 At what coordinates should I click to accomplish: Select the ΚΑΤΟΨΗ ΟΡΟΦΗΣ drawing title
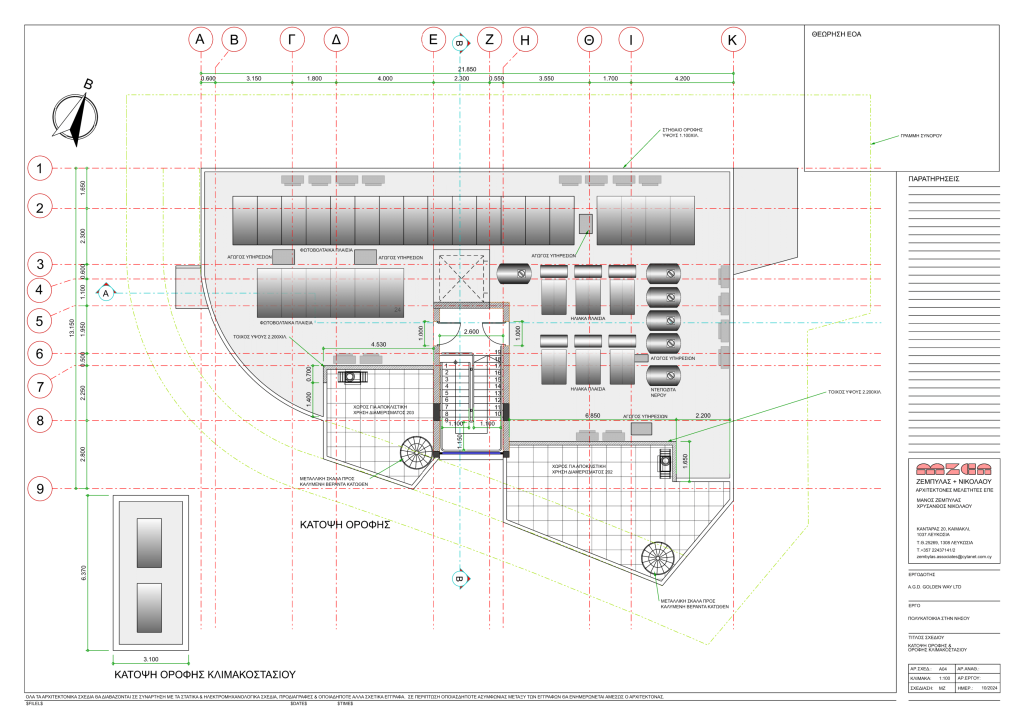click(344, 524)
